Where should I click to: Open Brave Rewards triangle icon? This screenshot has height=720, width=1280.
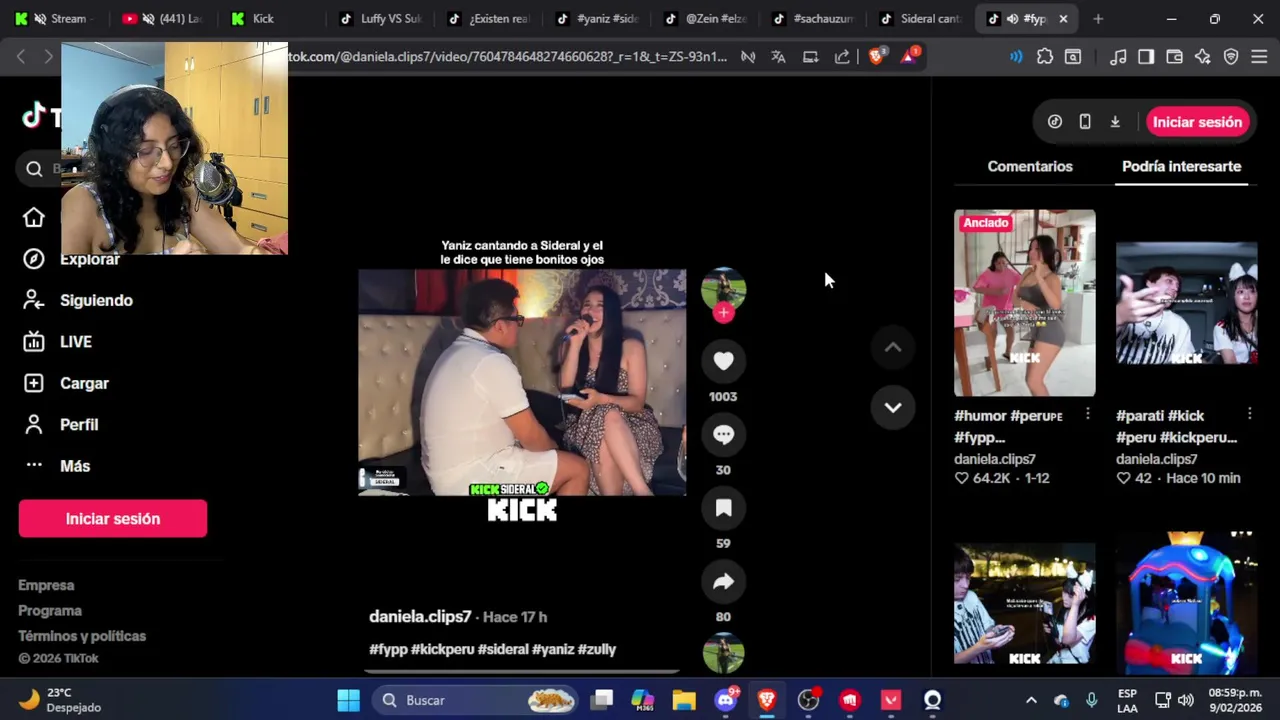click(x=908, y=57)
